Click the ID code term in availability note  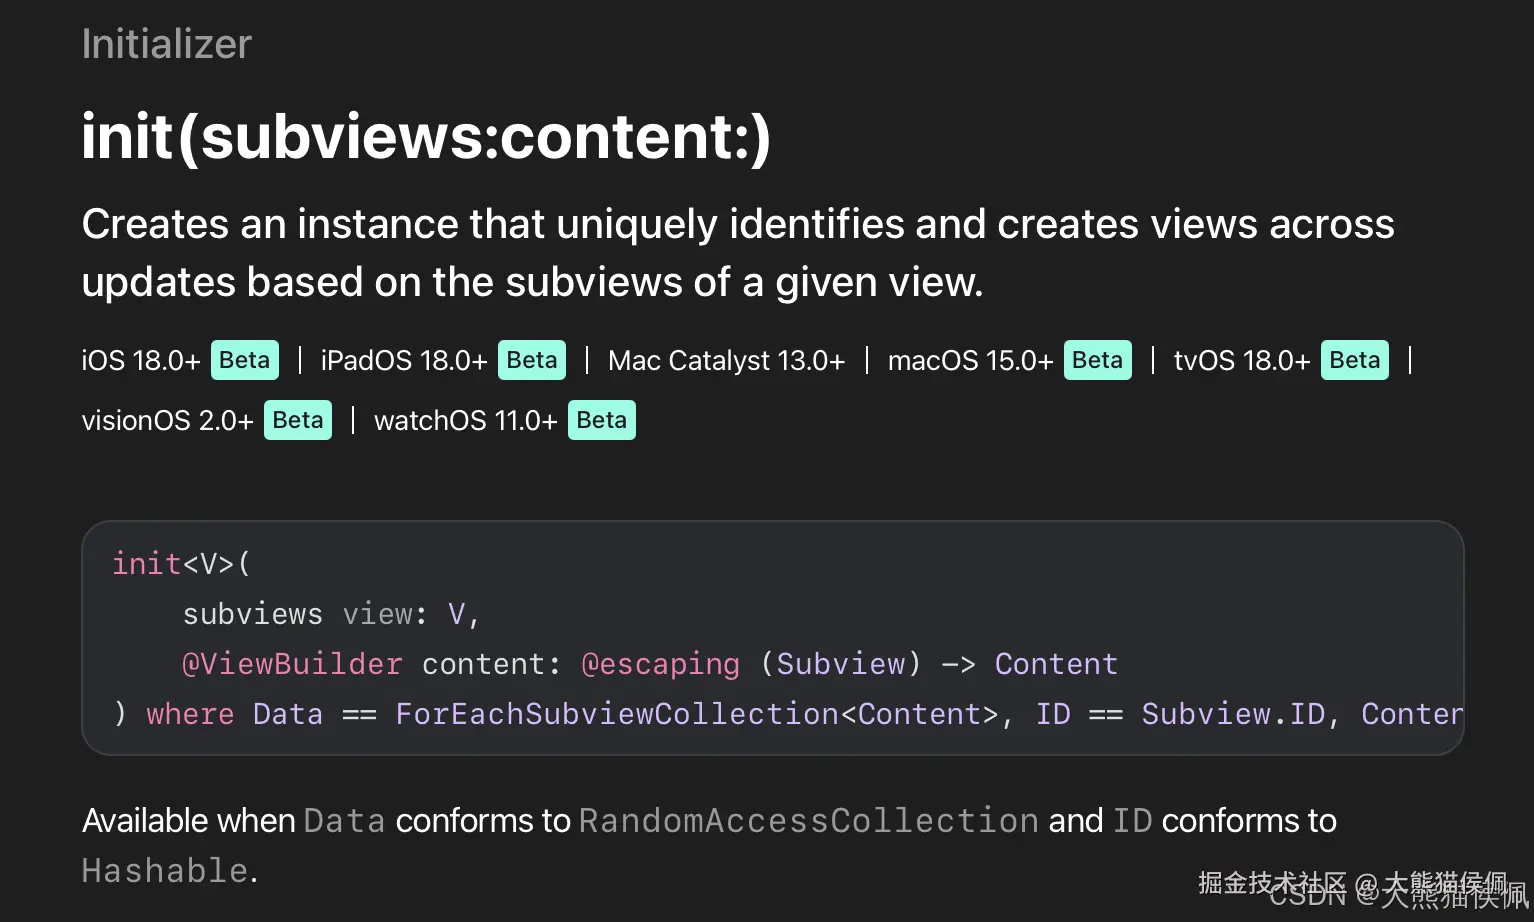[1133, 821]
